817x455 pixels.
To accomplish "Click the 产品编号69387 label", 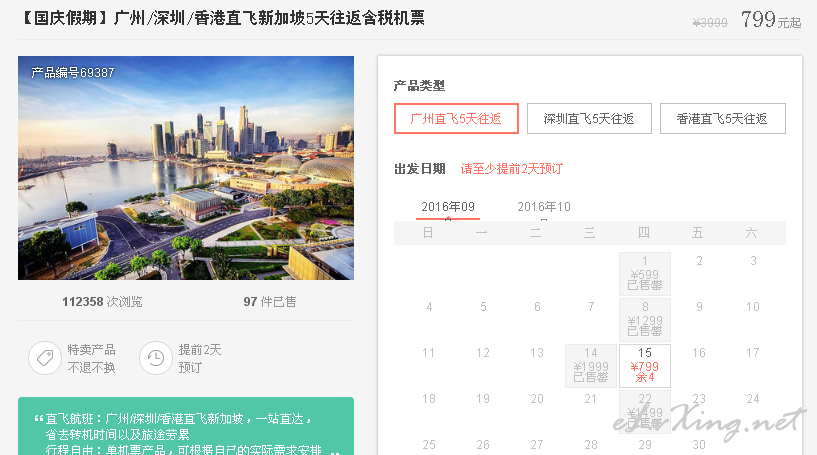I will click(72, 72).
